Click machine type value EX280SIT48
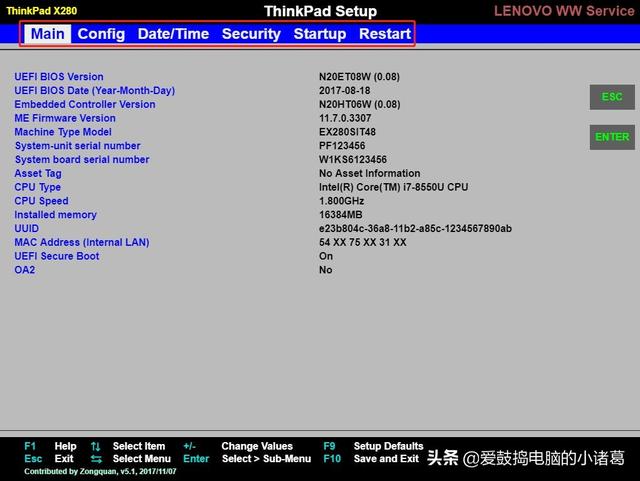 point(347,132)
